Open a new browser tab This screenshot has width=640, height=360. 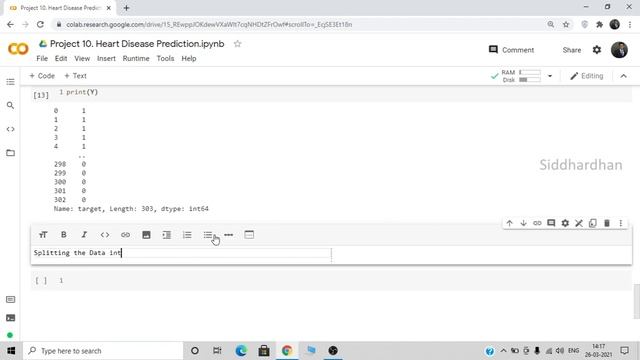126,8
